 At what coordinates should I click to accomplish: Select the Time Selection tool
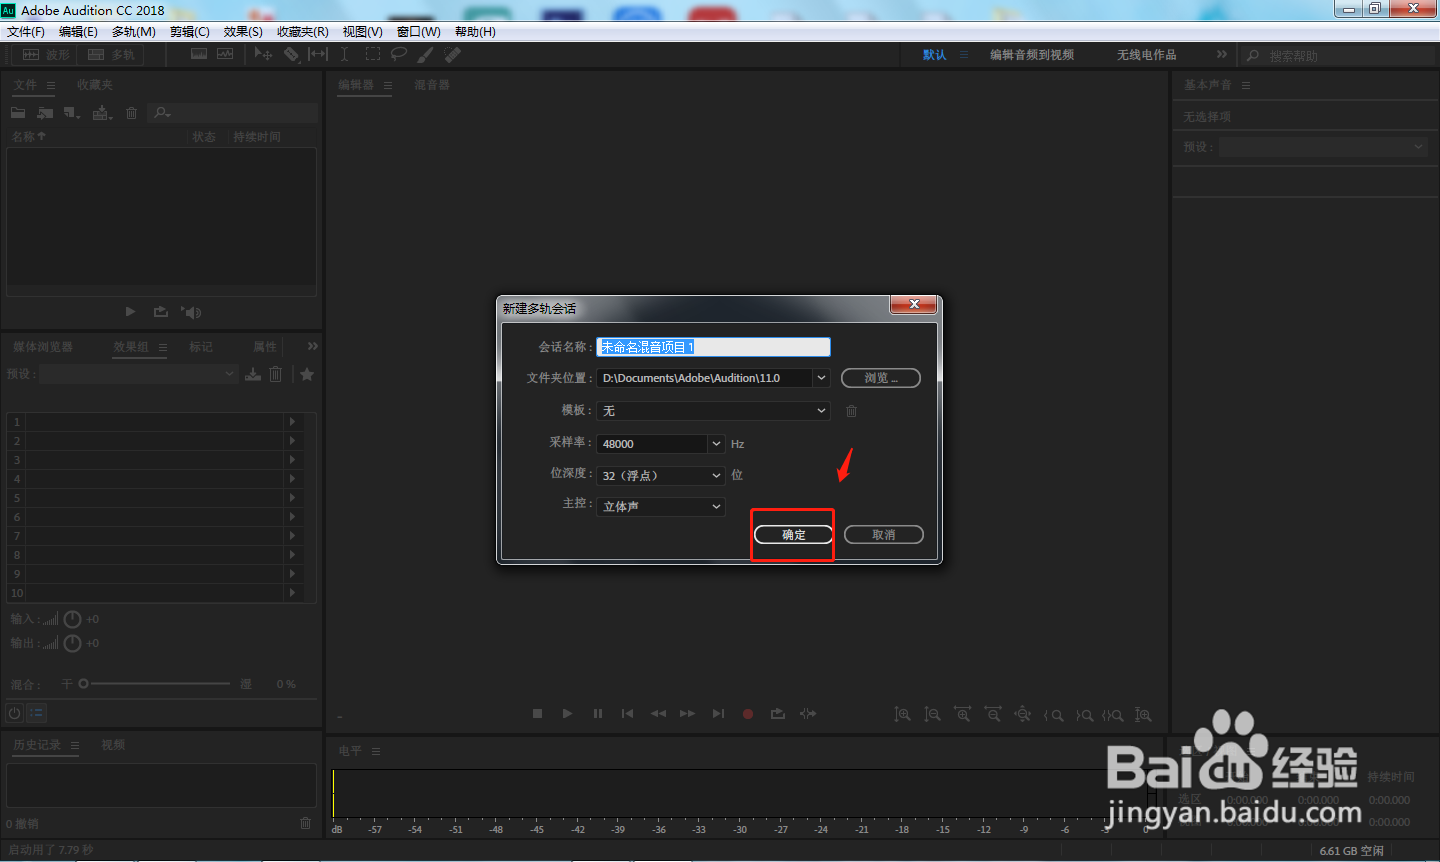[x=344, y=54]
